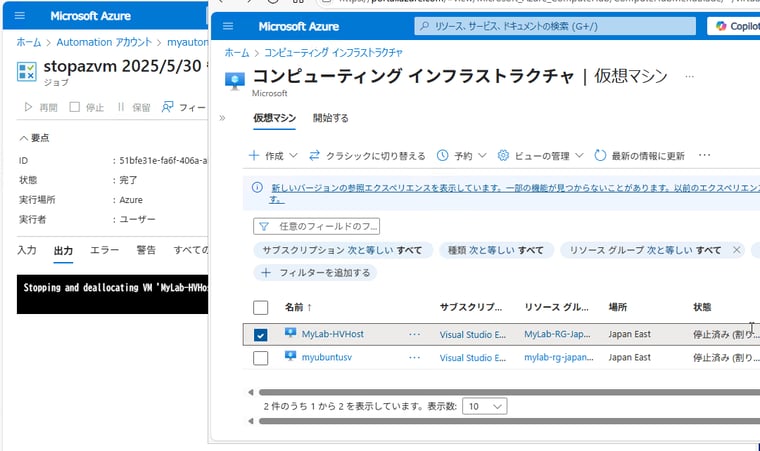Click the compute infrastructure page icon
Viewport: 760px width, 451px height.
235,81
